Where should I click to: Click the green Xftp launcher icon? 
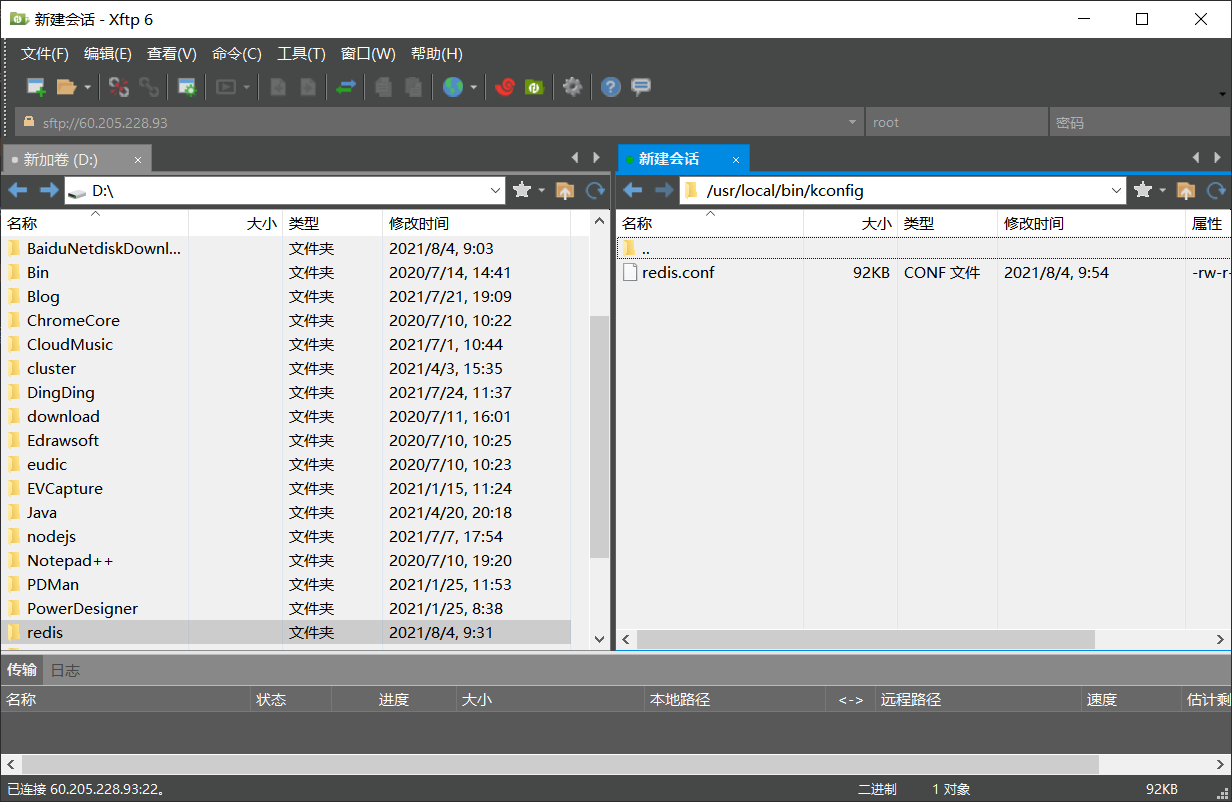point(534,87)
